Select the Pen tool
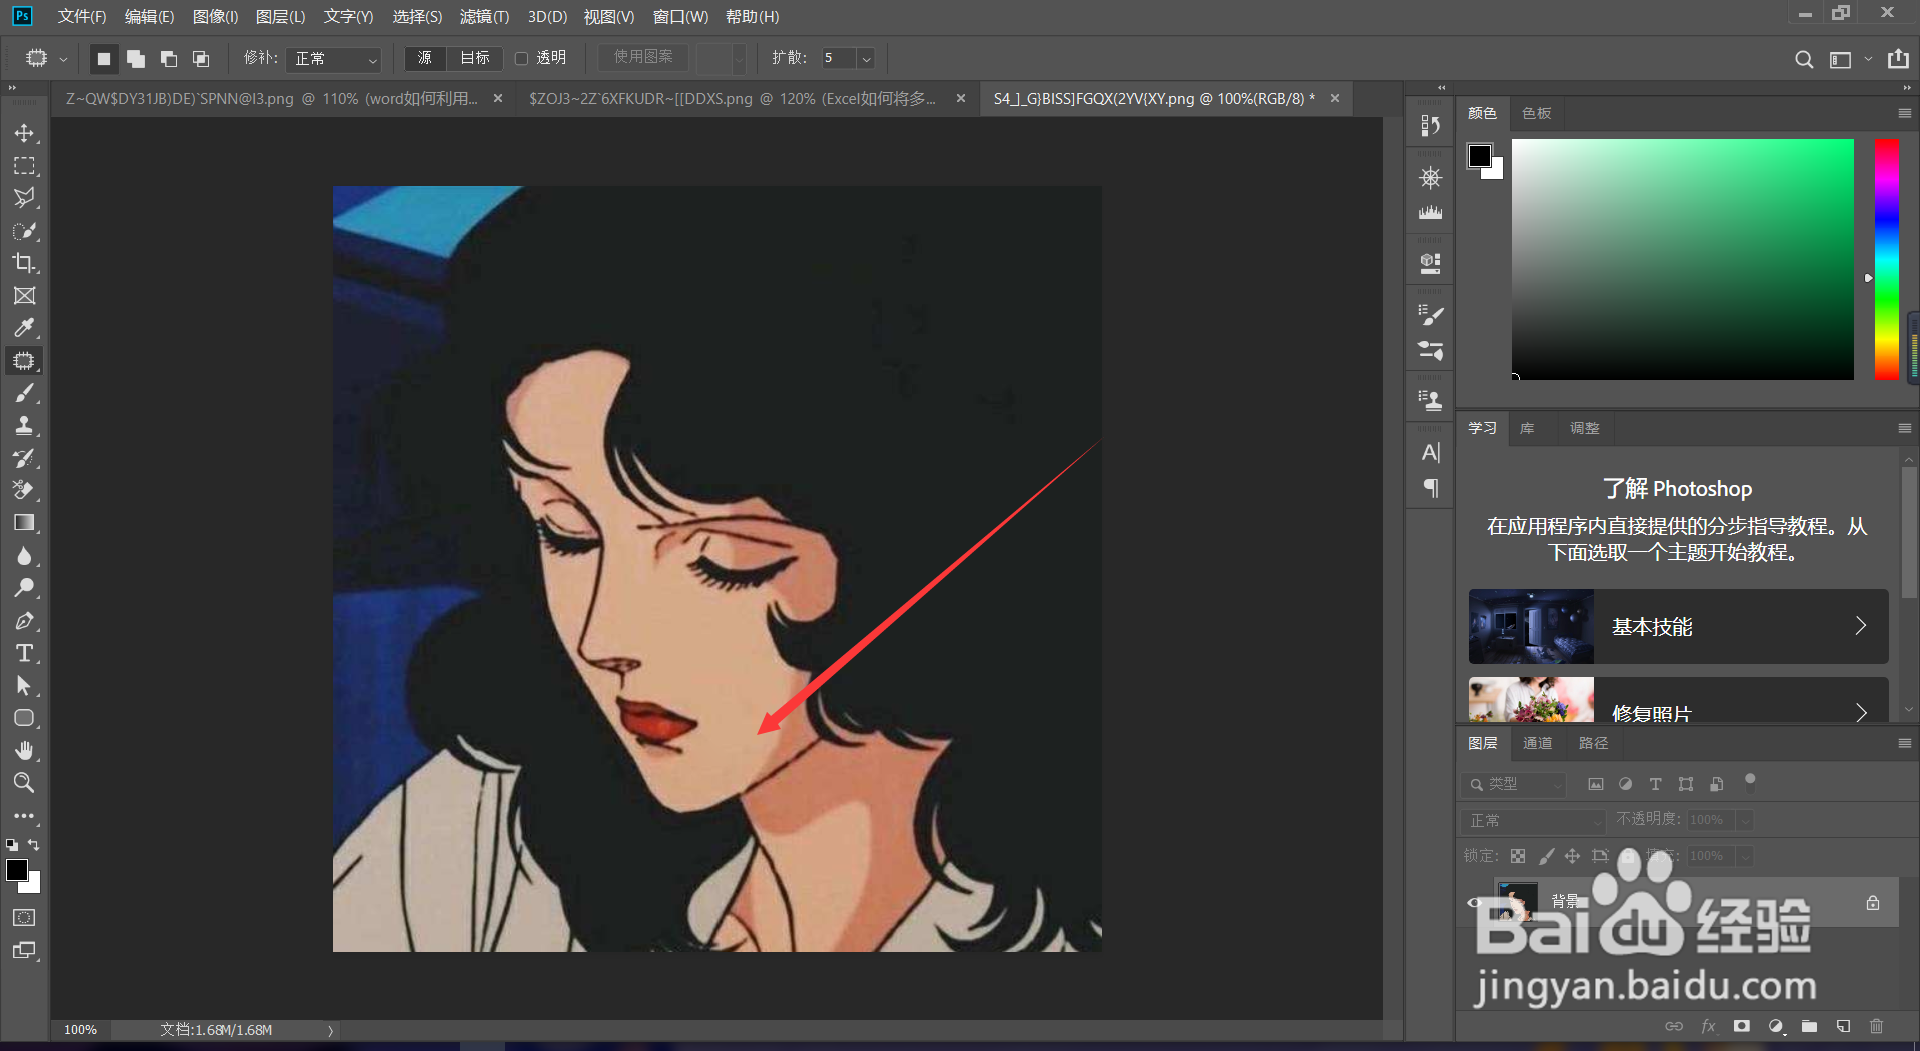 coord(24,621)
